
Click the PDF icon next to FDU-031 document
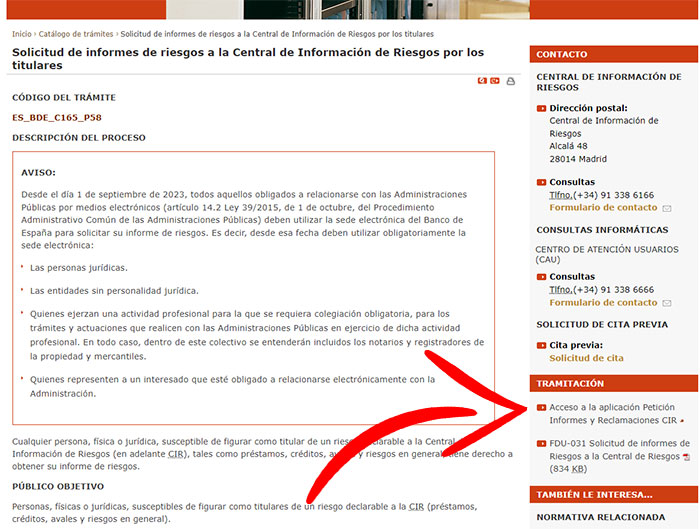686,456
